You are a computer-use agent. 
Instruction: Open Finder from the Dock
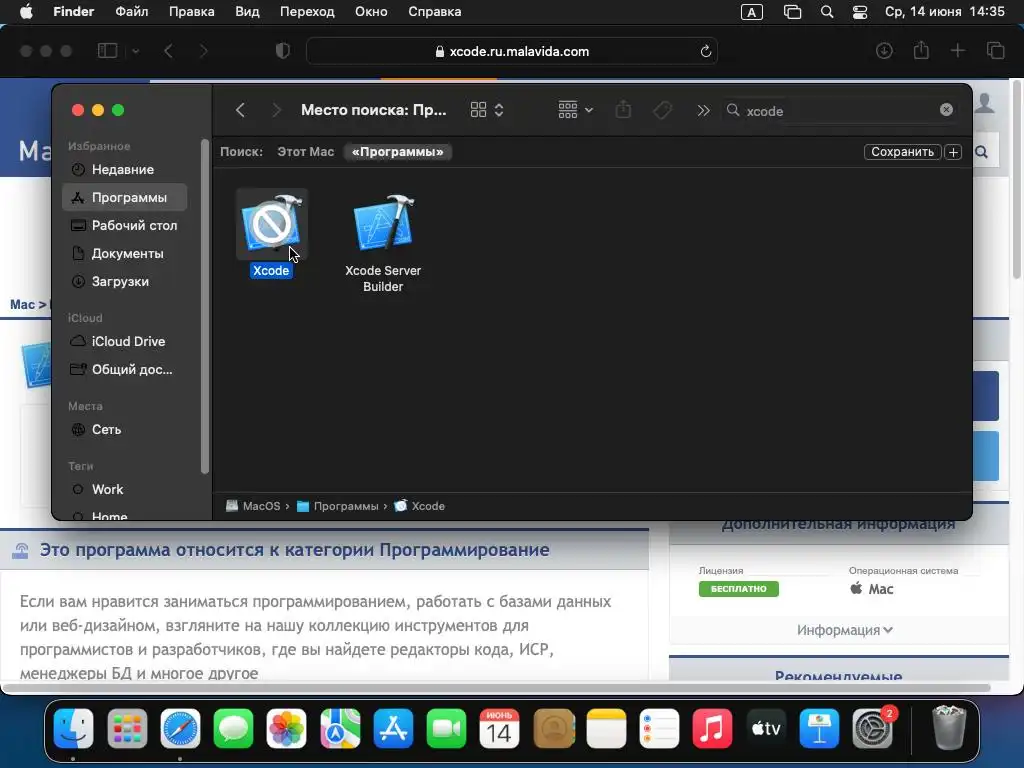[x=74, y=728]
